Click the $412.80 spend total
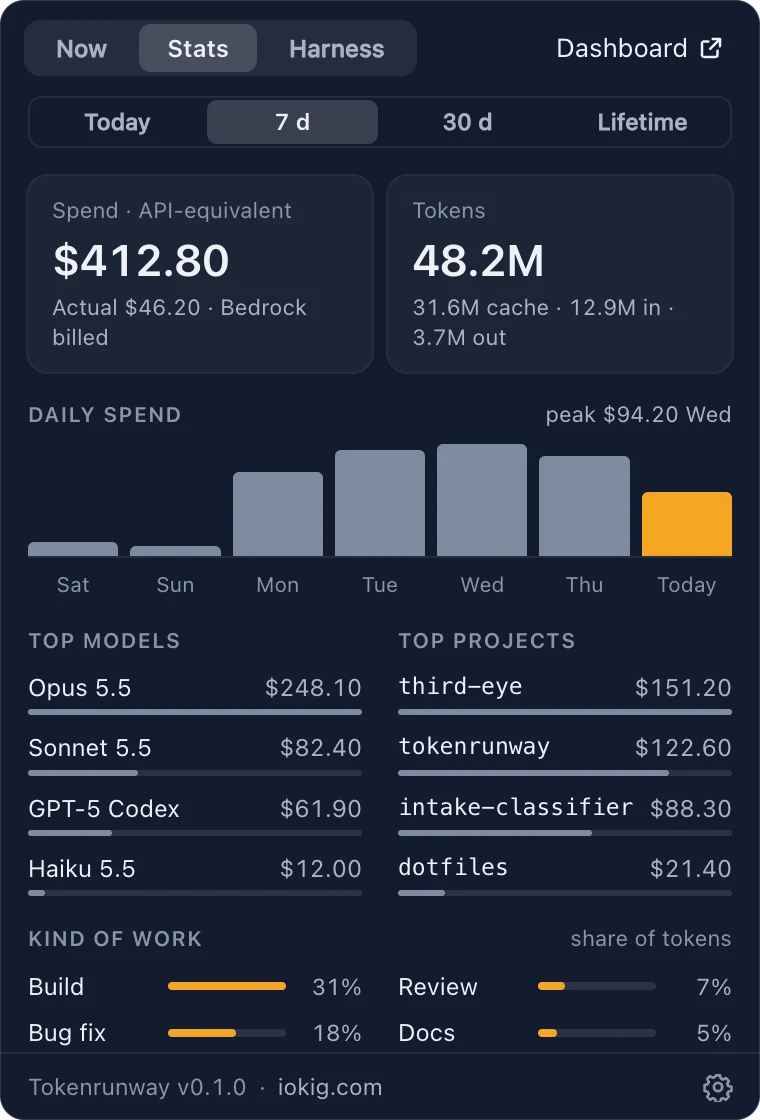The height and width of the screenshot is (1120, 760). pyautogui.click(x=141, y=260)
